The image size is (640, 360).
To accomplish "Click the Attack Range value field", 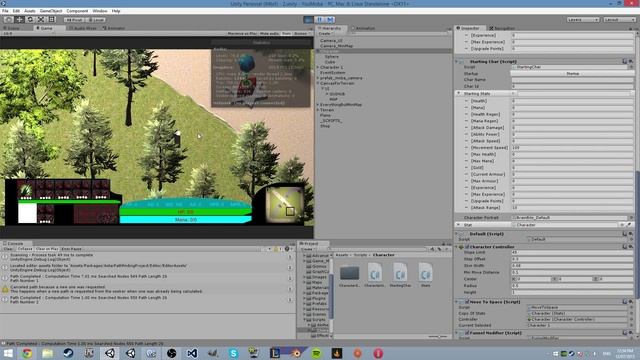I will [572, 208].
